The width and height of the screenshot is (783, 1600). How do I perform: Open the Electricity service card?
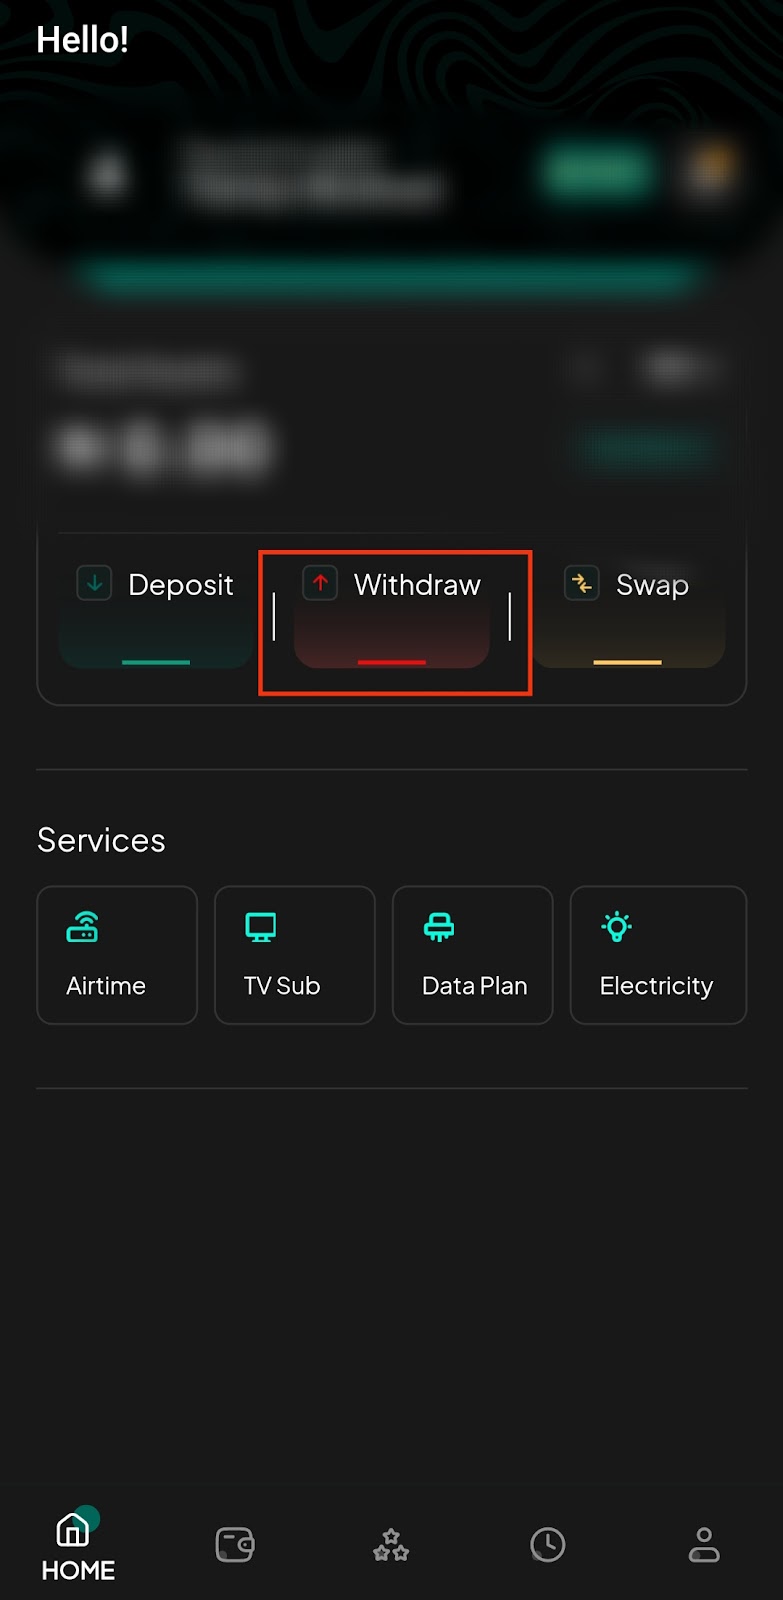(658, 955)
